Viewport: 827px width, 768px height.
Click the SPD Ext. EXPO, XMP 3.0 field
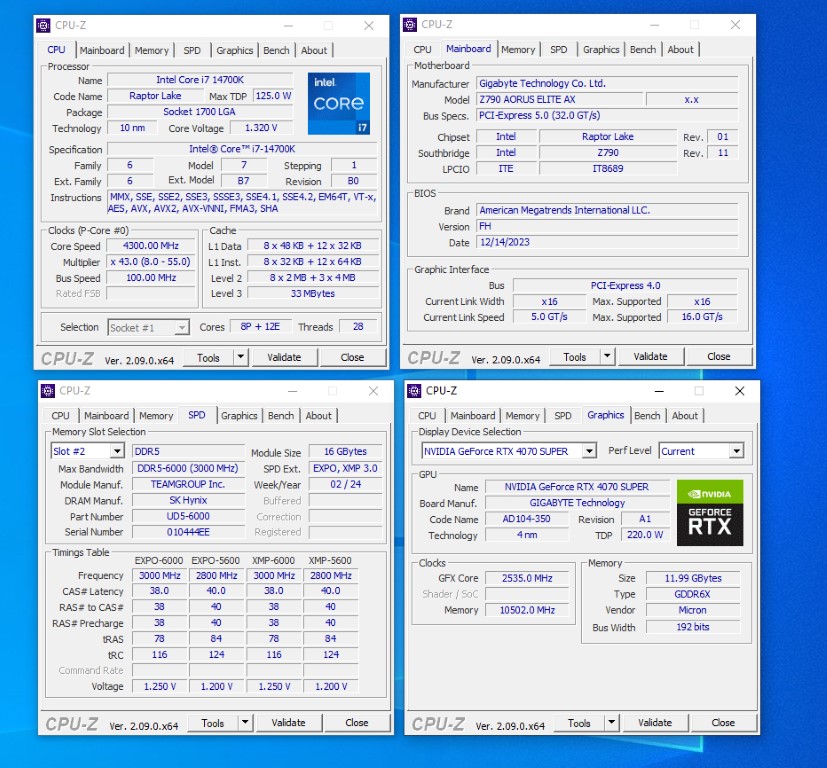click(x=345, y=468)
